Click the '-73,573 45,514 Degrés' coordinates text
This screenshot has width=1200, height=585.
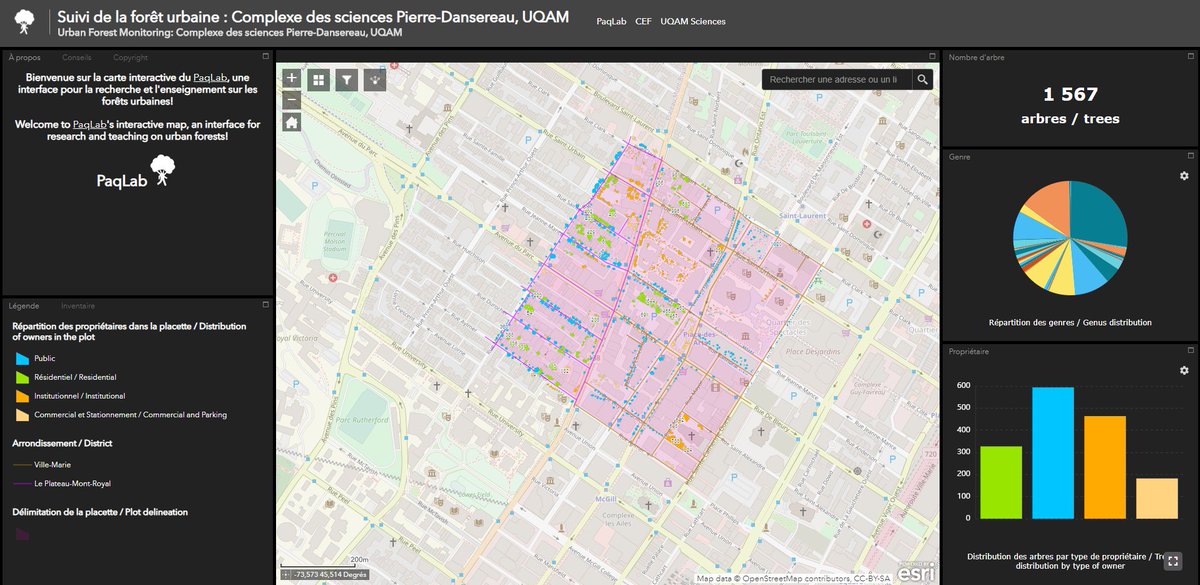pos(332,575)
